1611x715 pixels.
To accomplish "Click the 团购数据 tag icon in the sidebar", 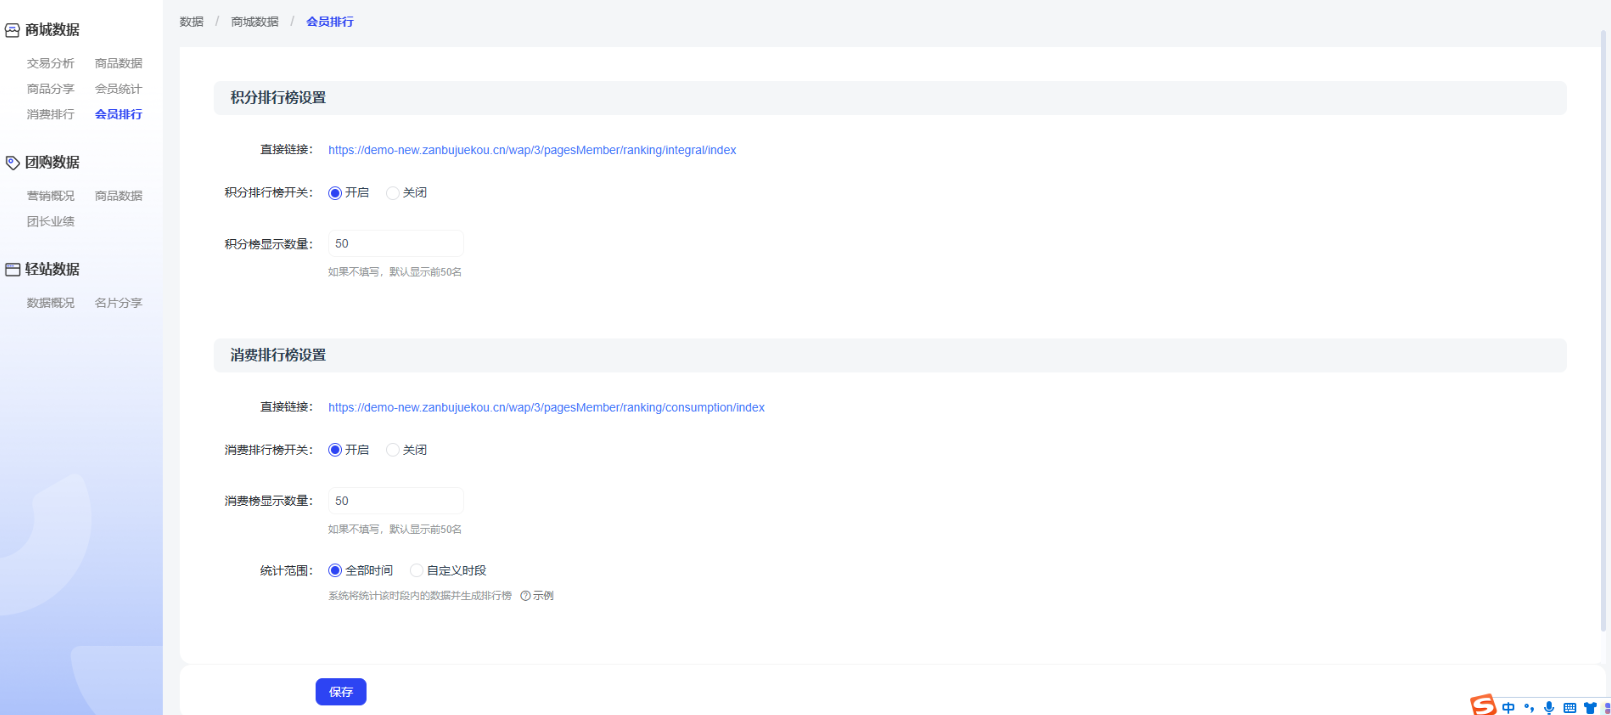I will tap(12, 163).
